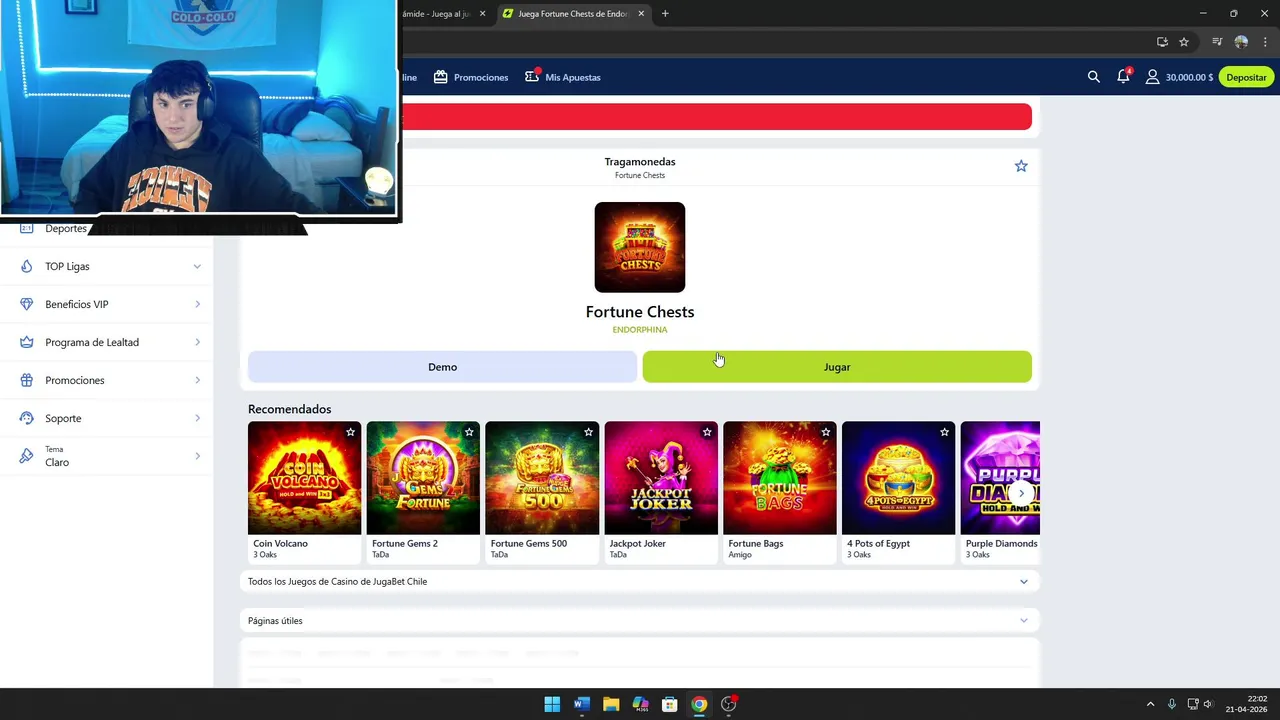This screenshot has width=1280, height=720.
Task: Favorite the Fortune Bags game star
Action: click(826, 432)
